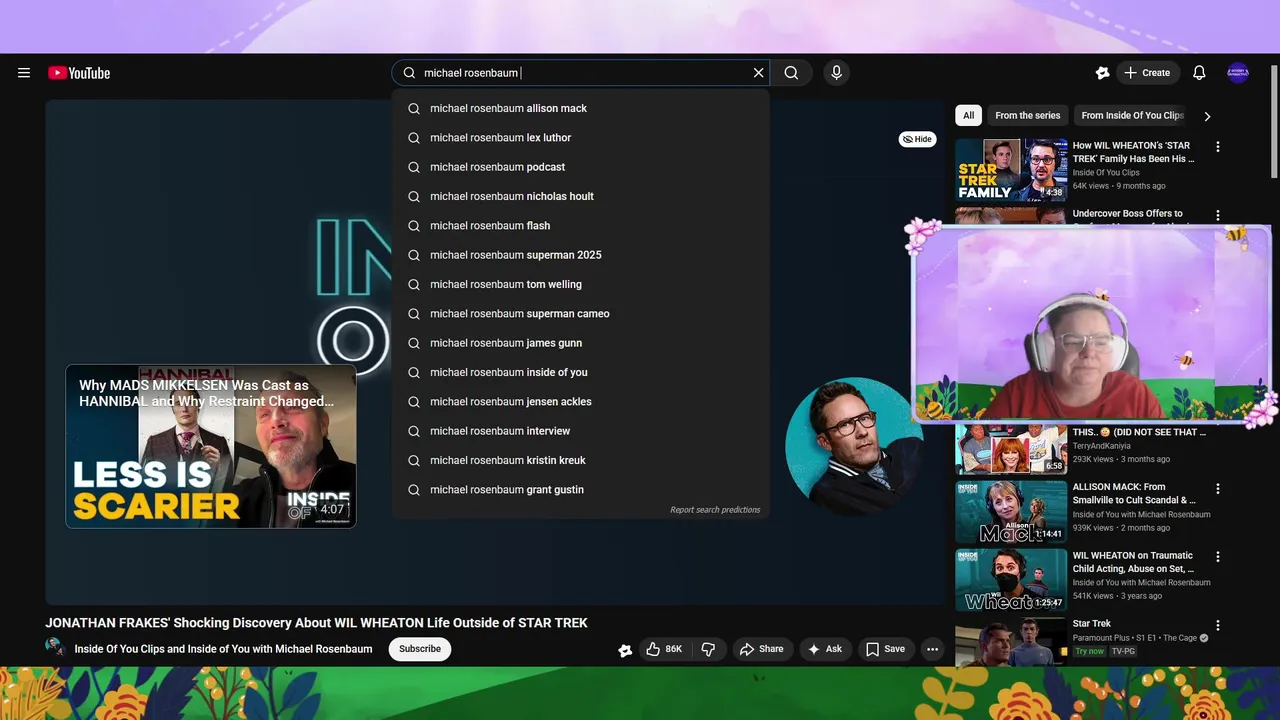
Task: Select suggestion michael rosenbaum allison mack
Action: (581, 108)
